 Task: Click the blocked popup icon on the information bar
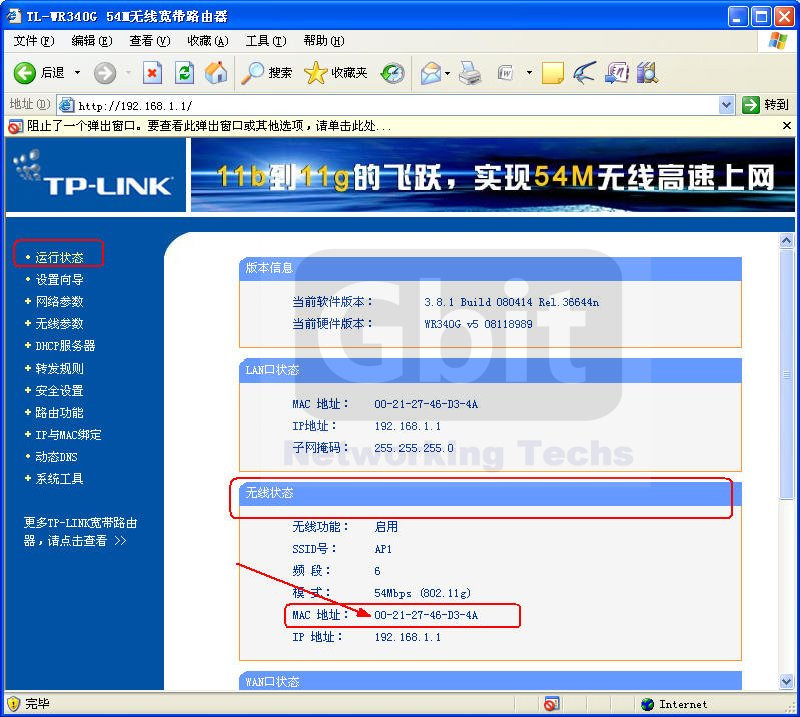point(16,127)
